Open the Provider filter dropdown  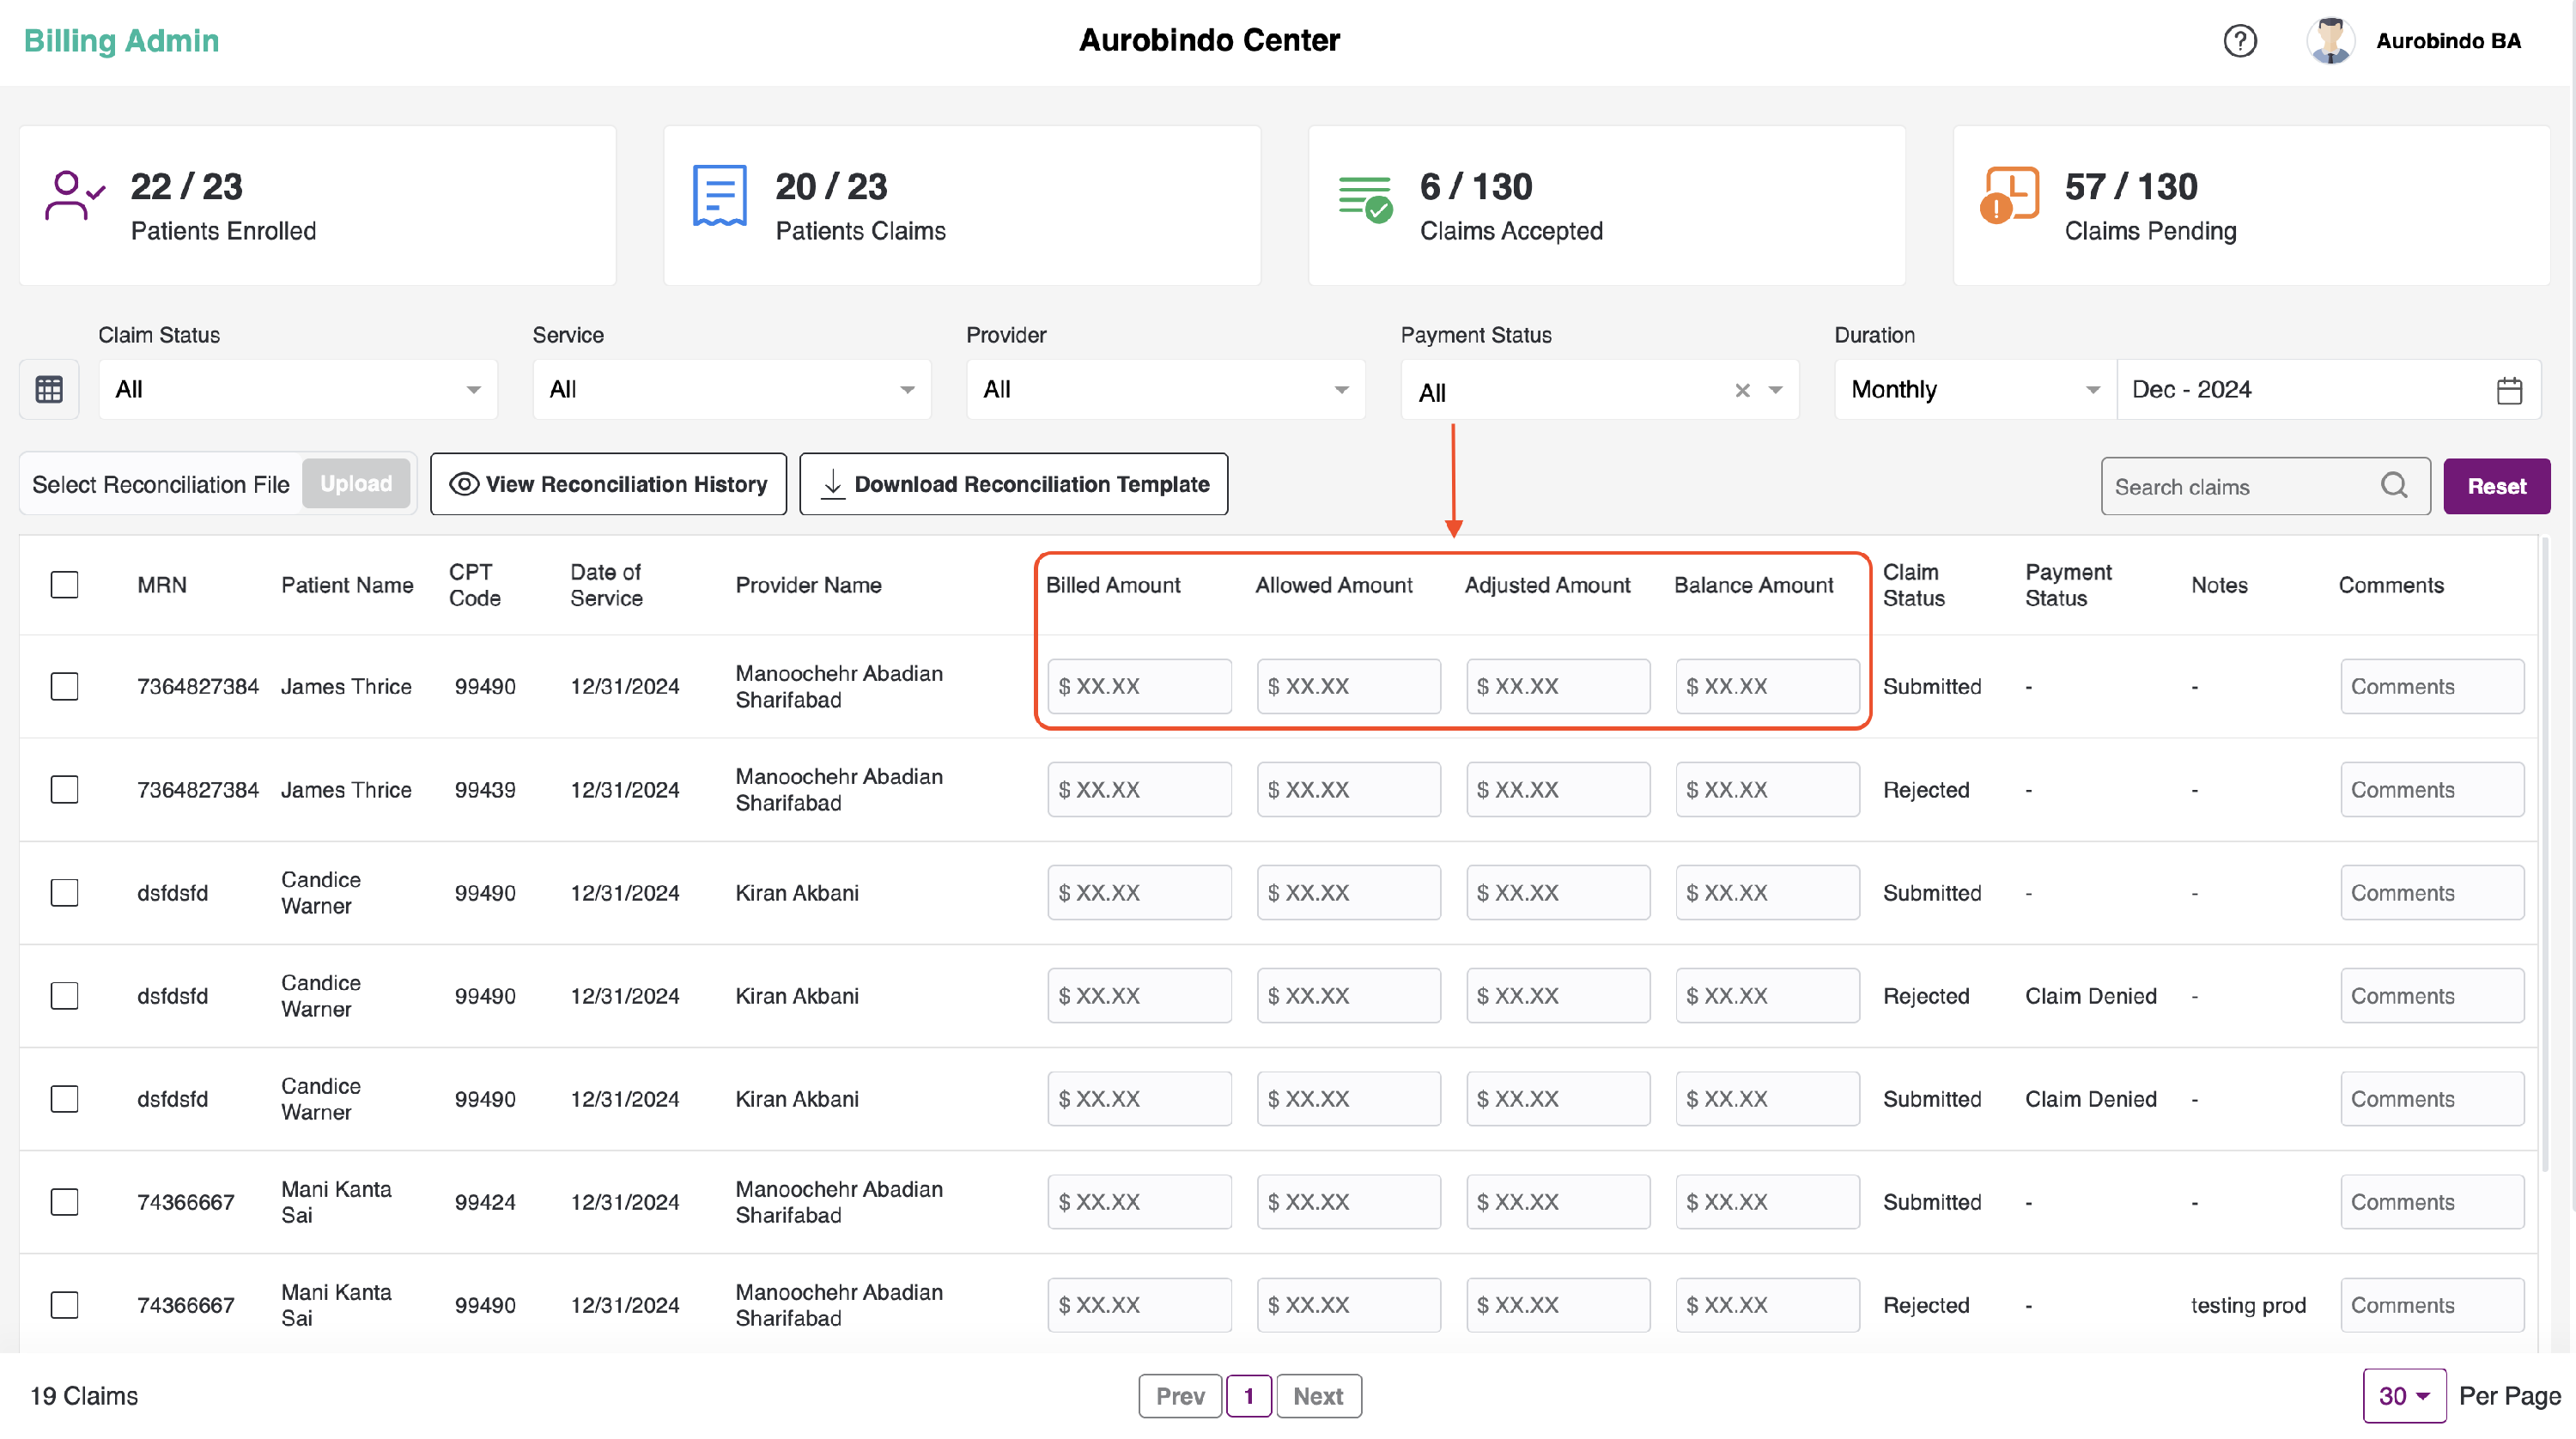tap(1165, 390)
